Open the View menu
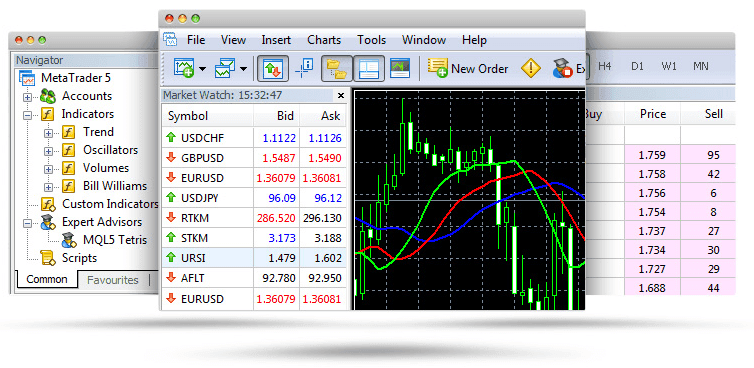 [x=233, y=40]
